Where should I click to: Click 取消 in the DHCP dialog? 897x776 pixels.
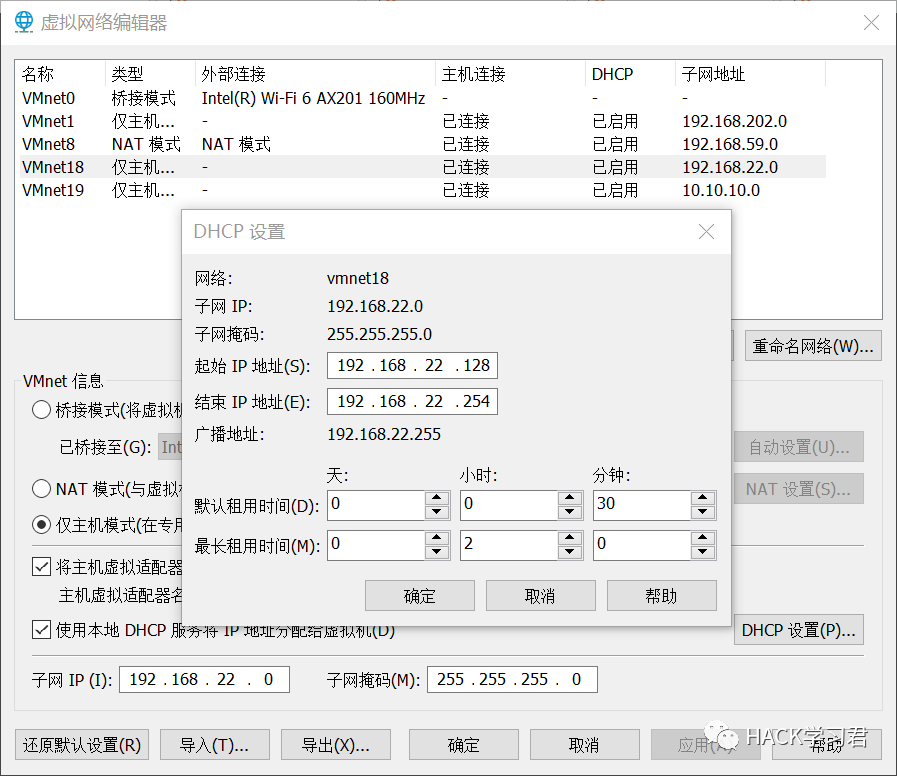click(540, 596)
